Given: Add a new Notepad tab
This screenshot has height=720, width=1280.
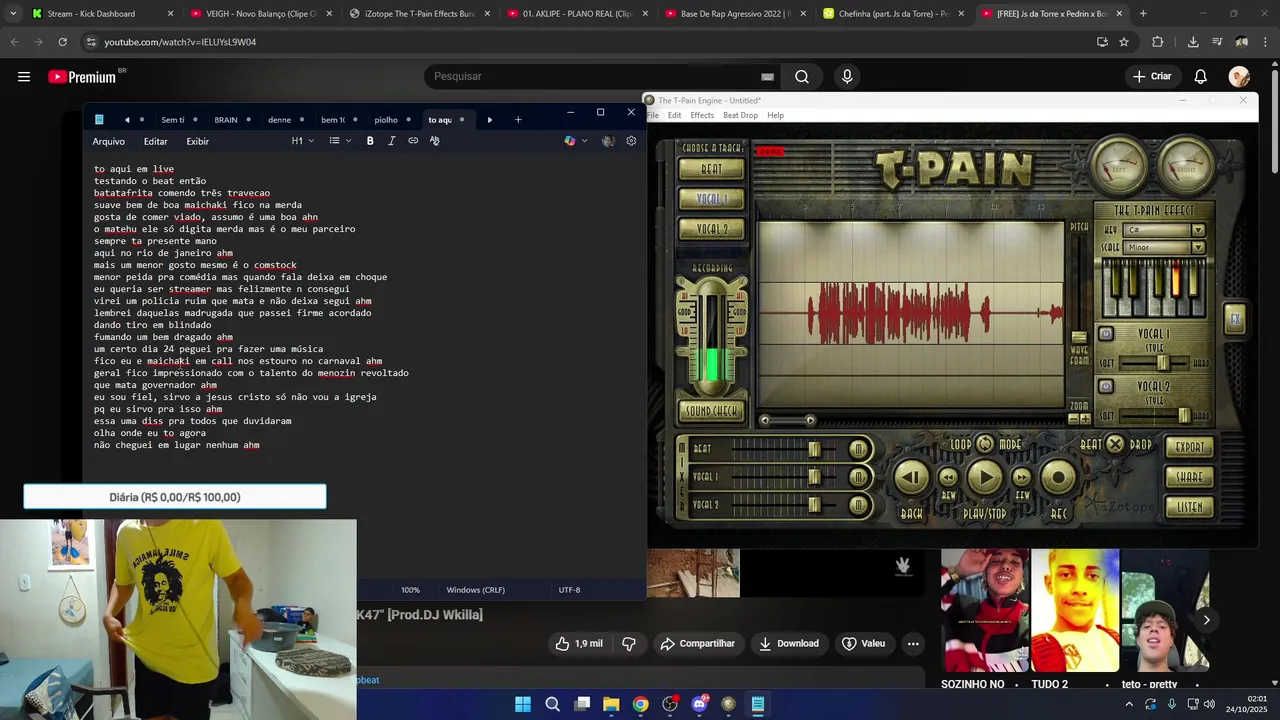Looking at the screenshot, I should coord(518,120).
